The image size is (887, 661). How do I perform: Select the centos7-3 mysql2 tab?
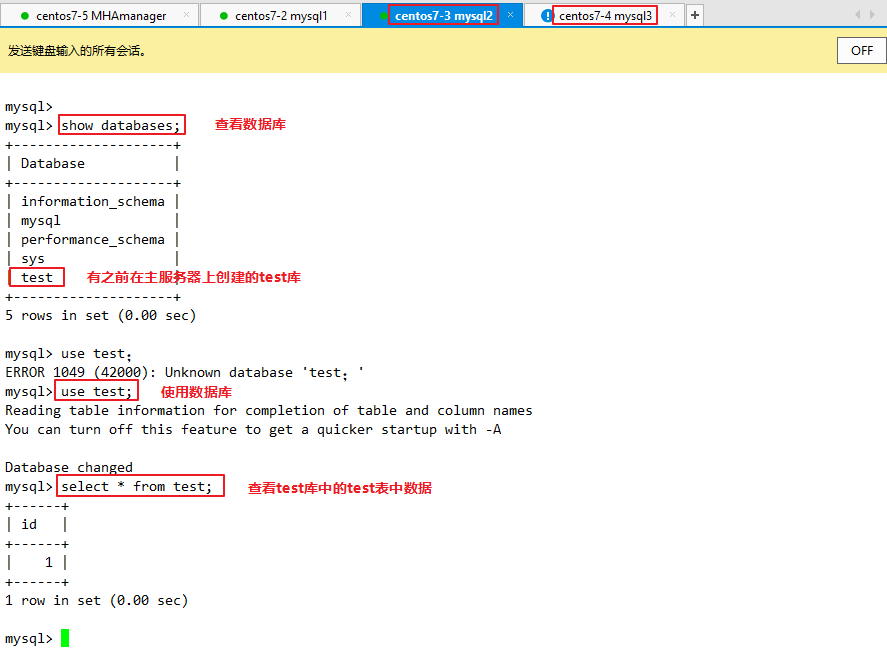pos(443,15)
